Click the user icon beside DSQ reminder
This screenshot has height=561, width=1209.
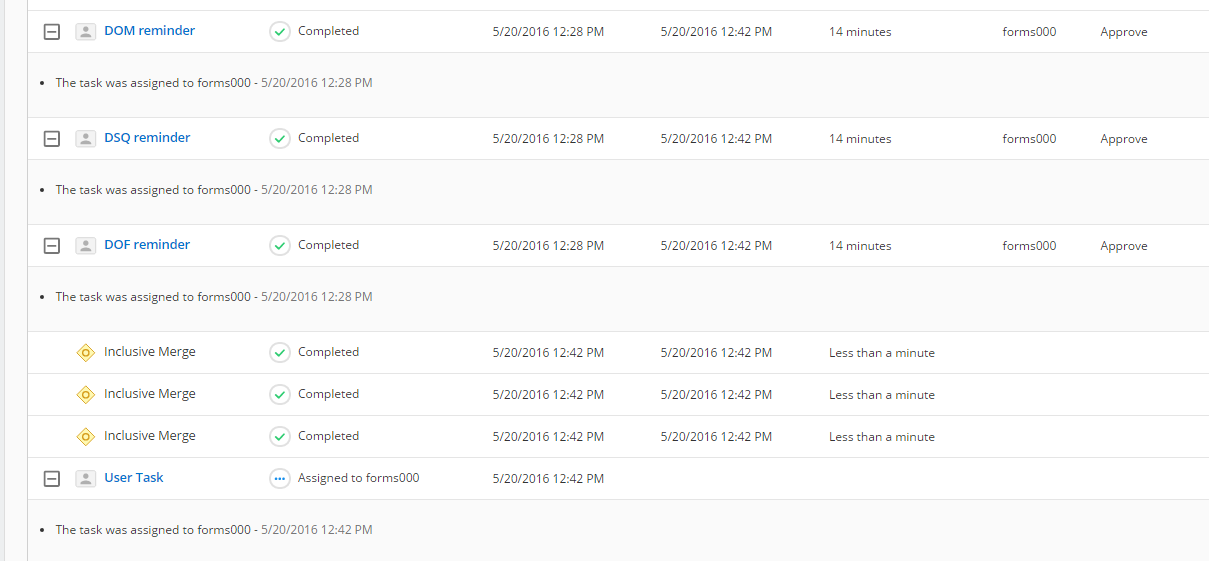85,139
